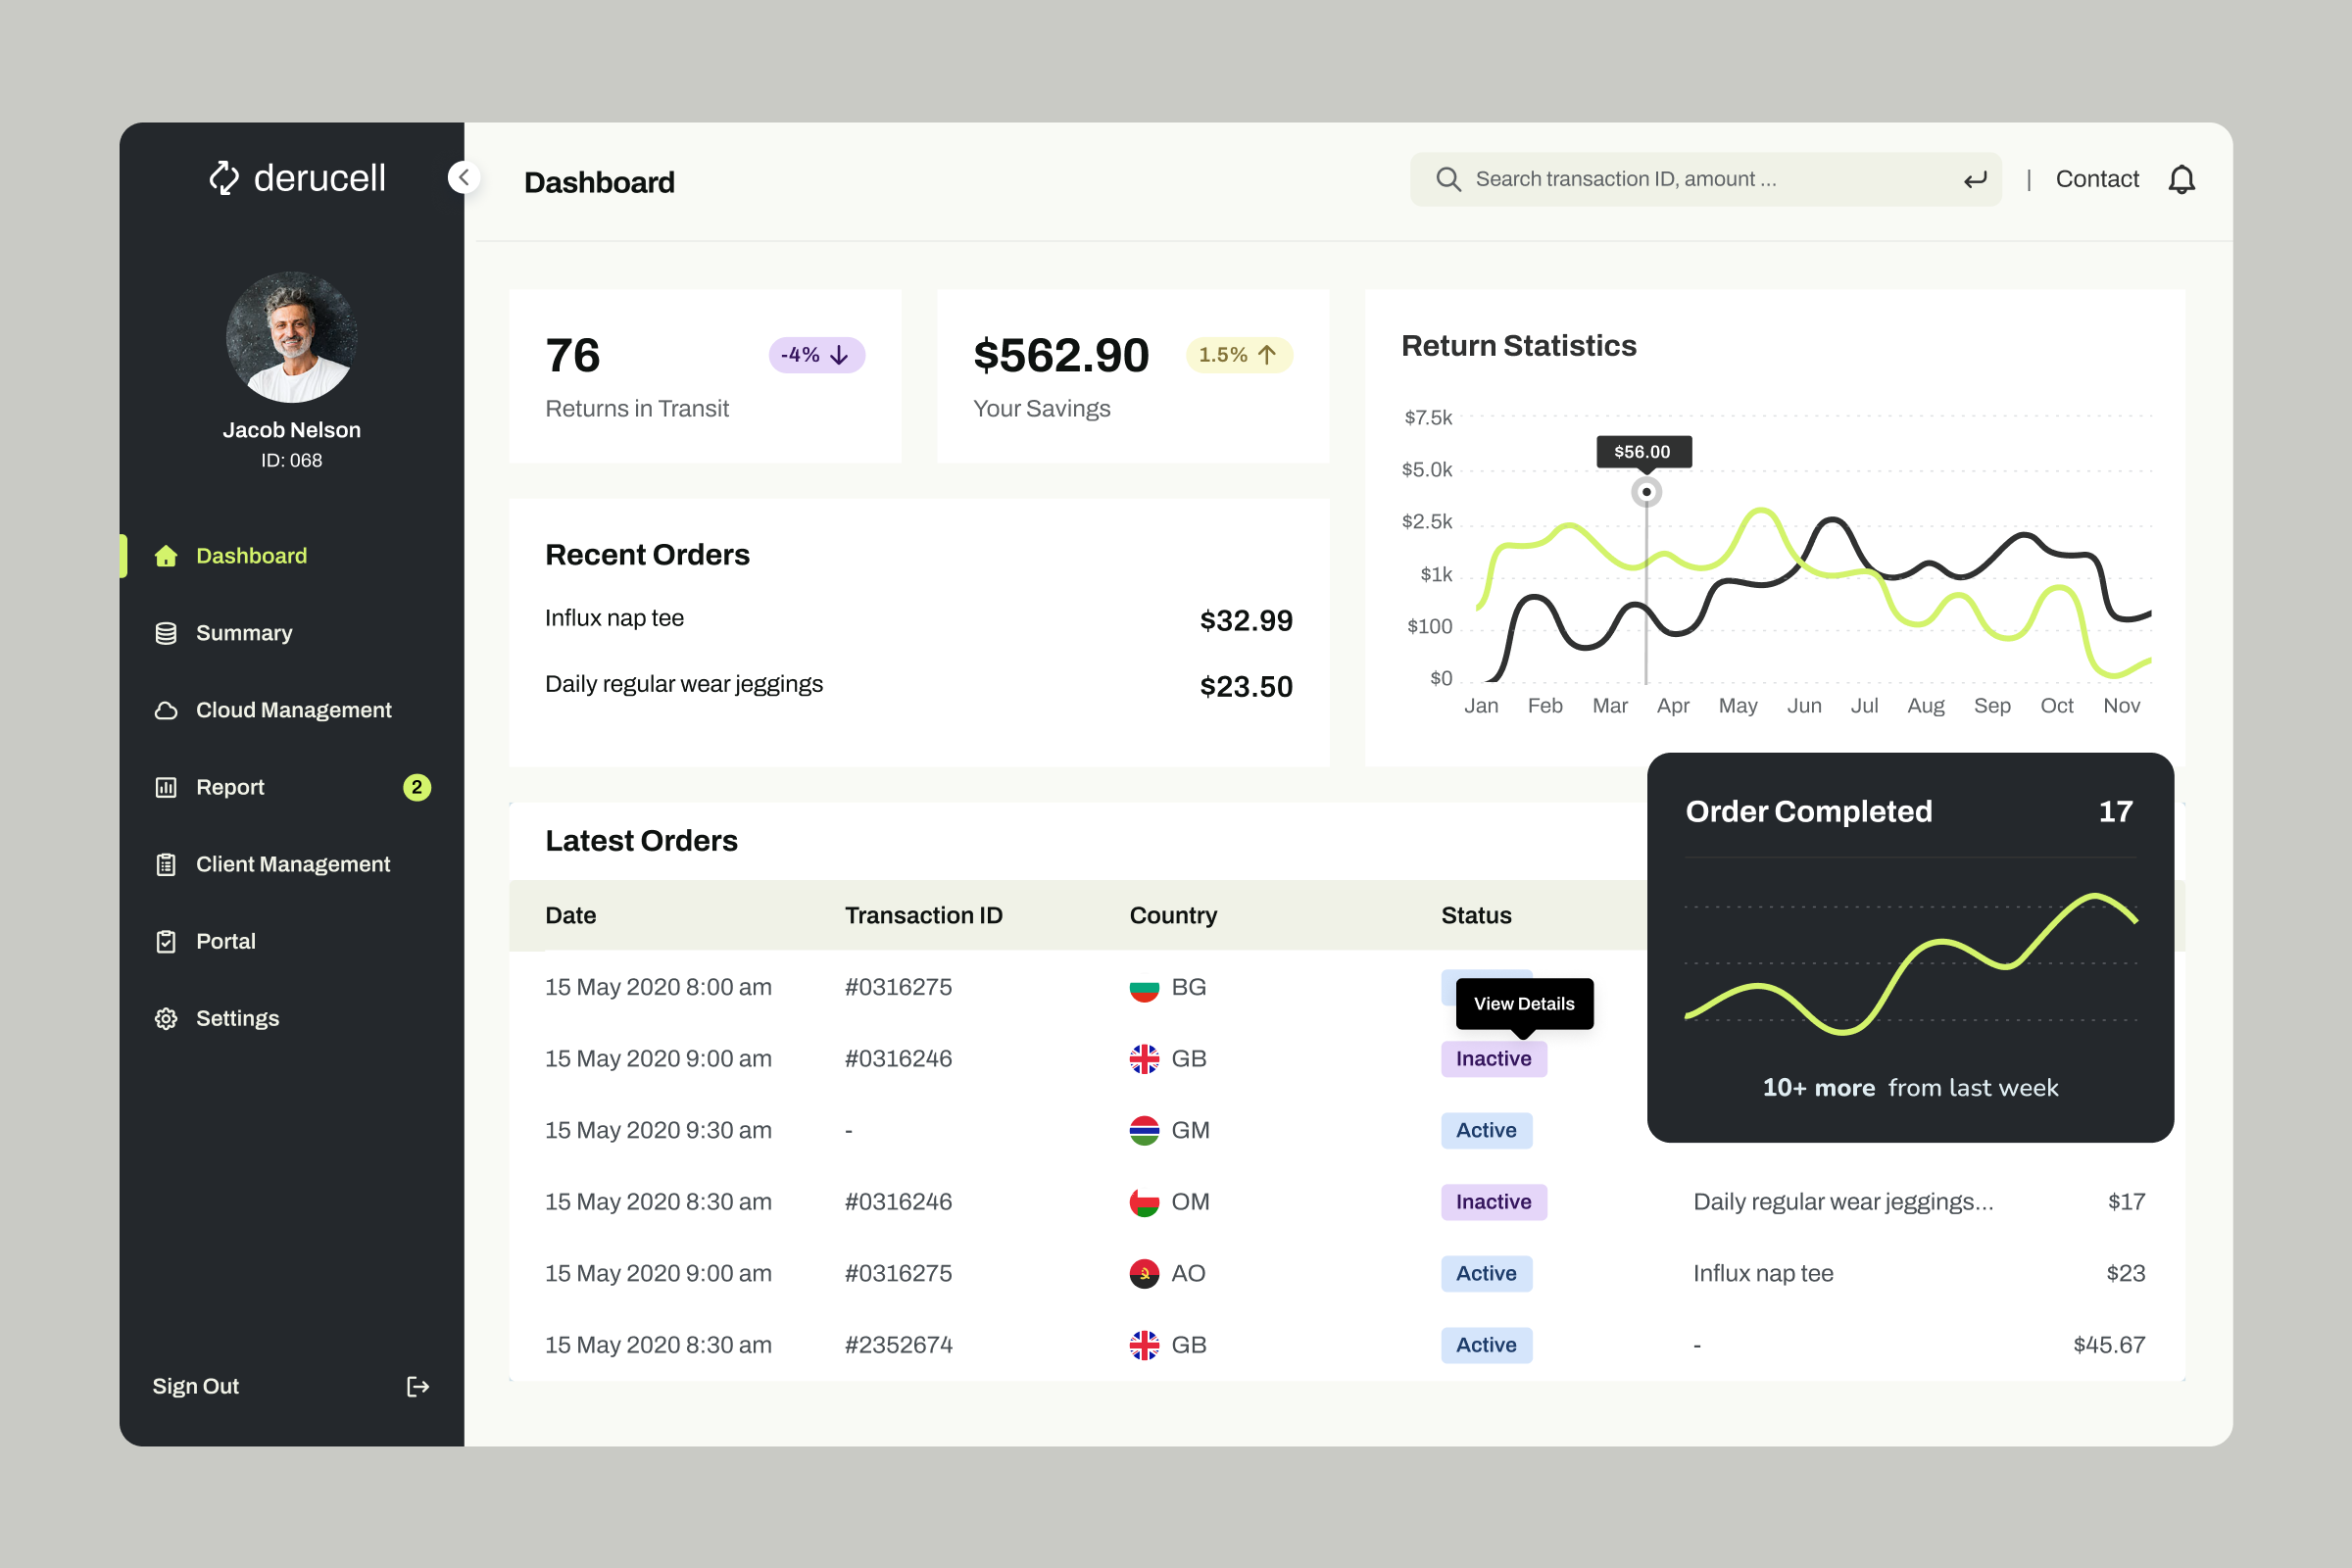Click the notification bell

coord(2183,178)
